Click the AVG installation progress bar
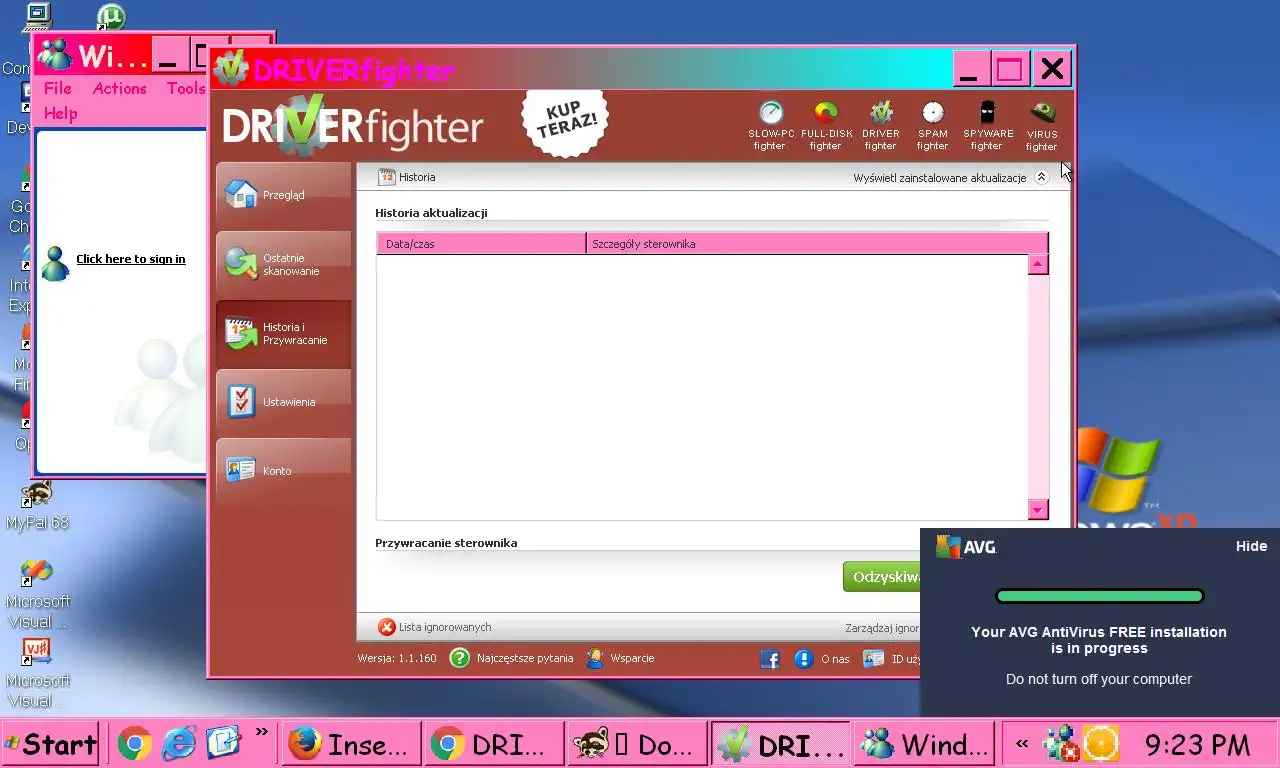 click(x=1099, y=596)
